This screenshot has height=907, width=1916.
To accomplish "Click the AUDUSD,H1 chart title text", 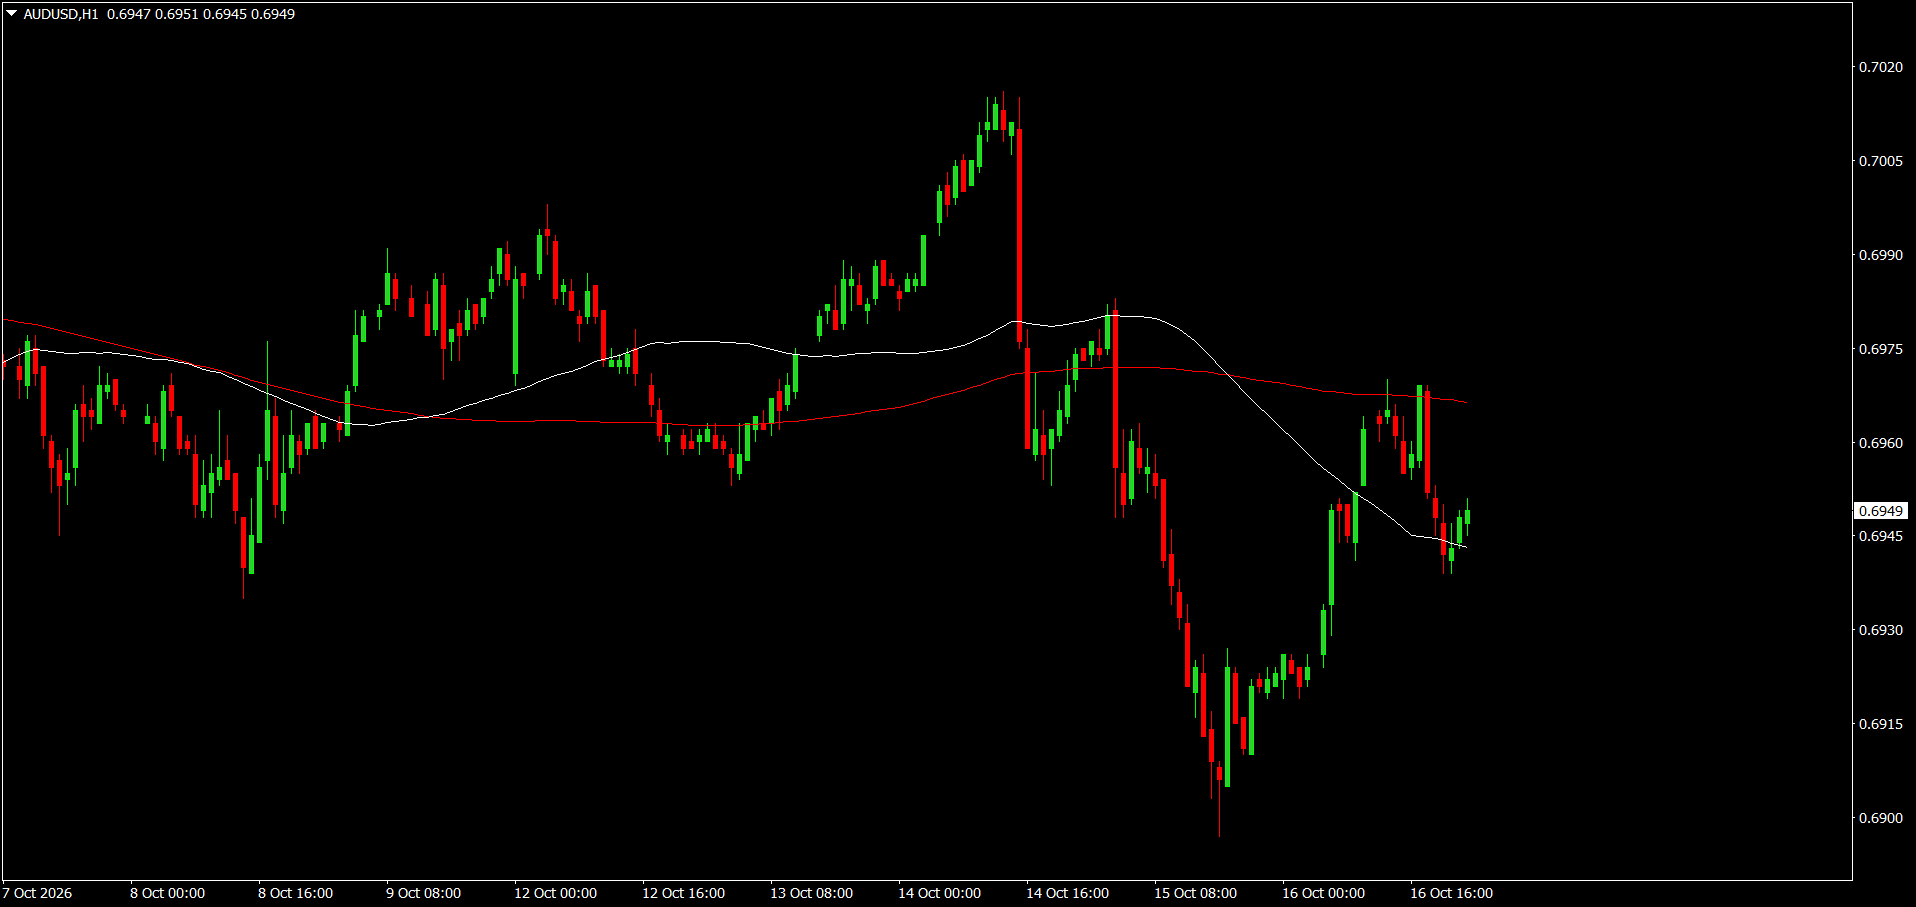I will [x=61, y=14].
